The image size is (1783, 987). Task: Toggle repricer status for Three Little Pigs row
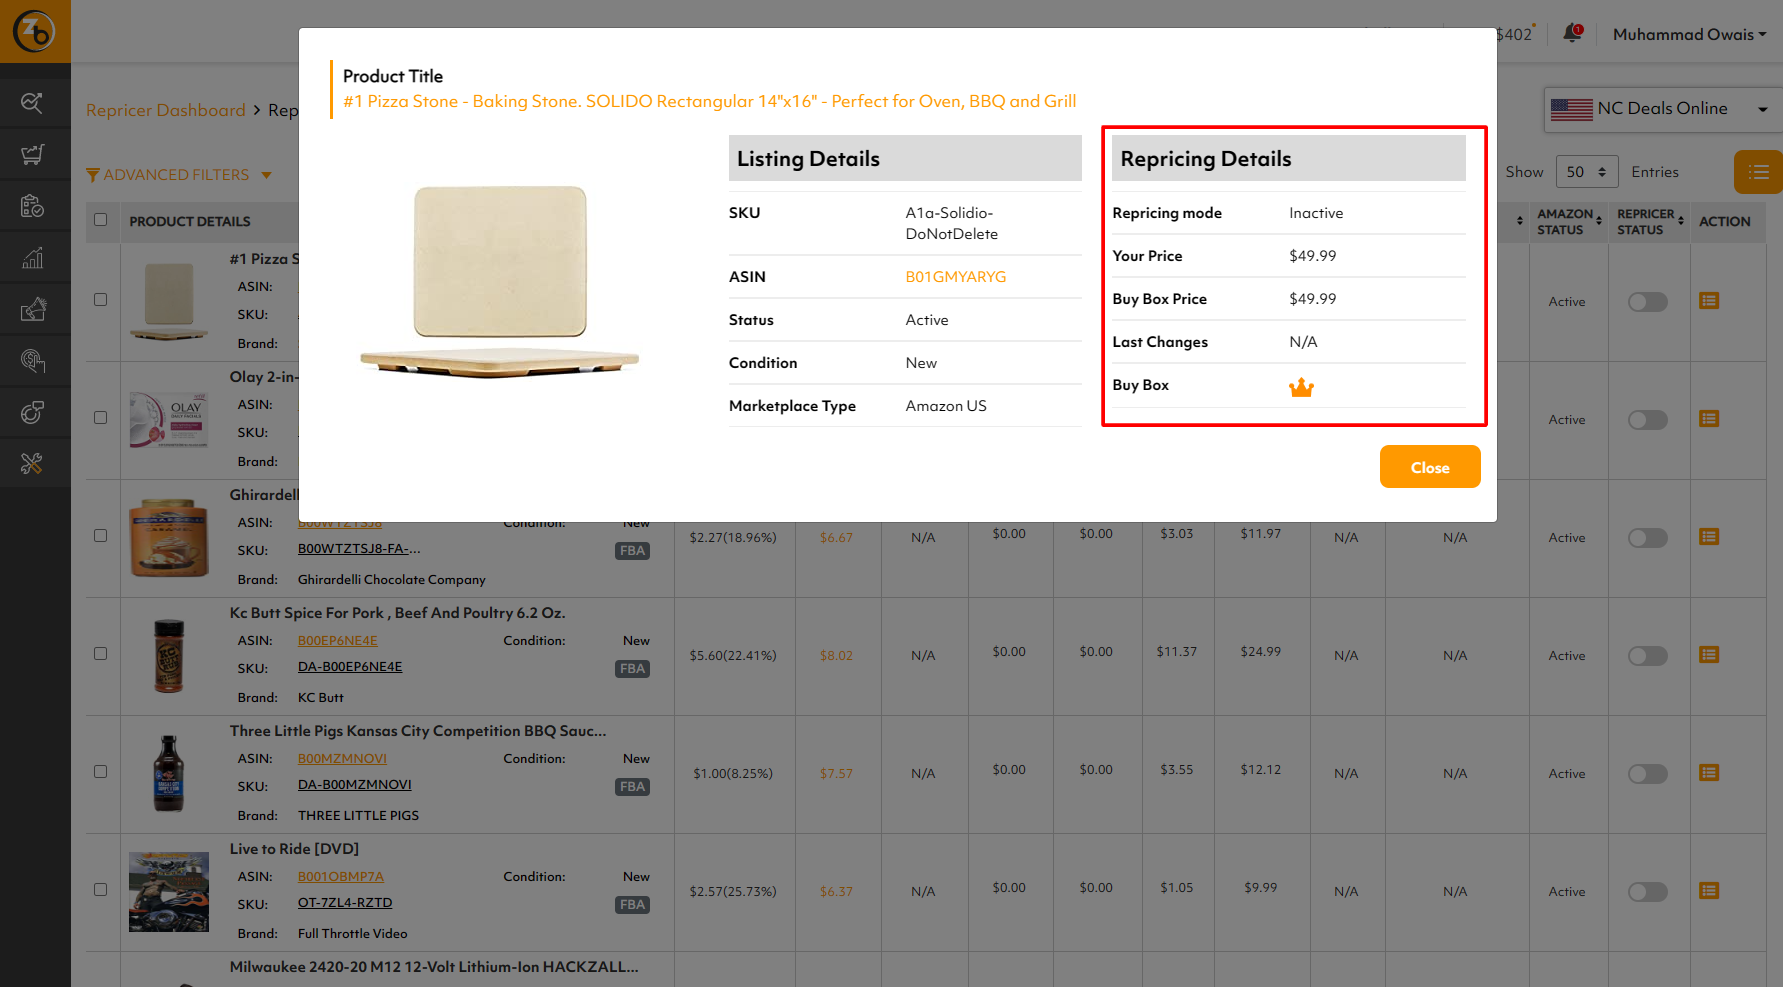[x=1647, y=774]
